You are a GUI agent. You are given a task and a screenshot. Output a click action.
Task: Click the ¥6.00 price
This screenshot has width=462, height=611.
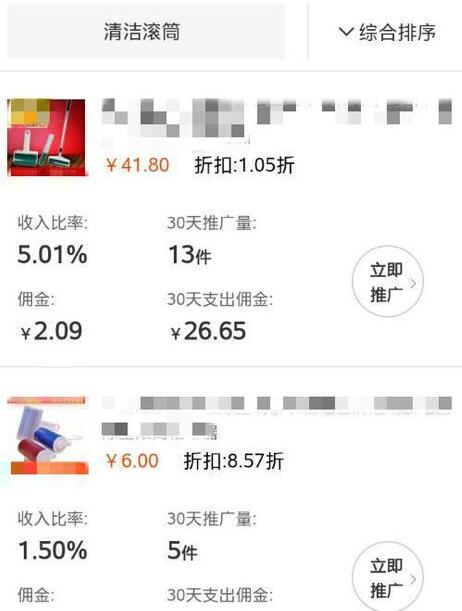point(132,461)
